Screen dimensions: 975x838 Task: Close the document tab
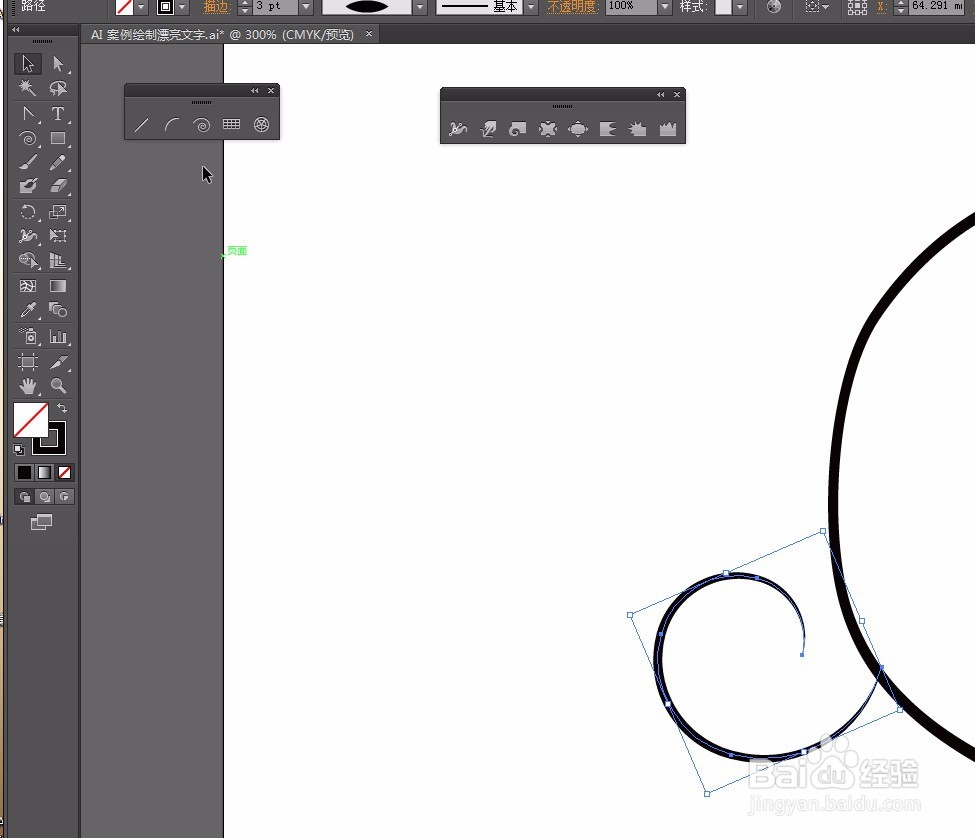[369, 34]
